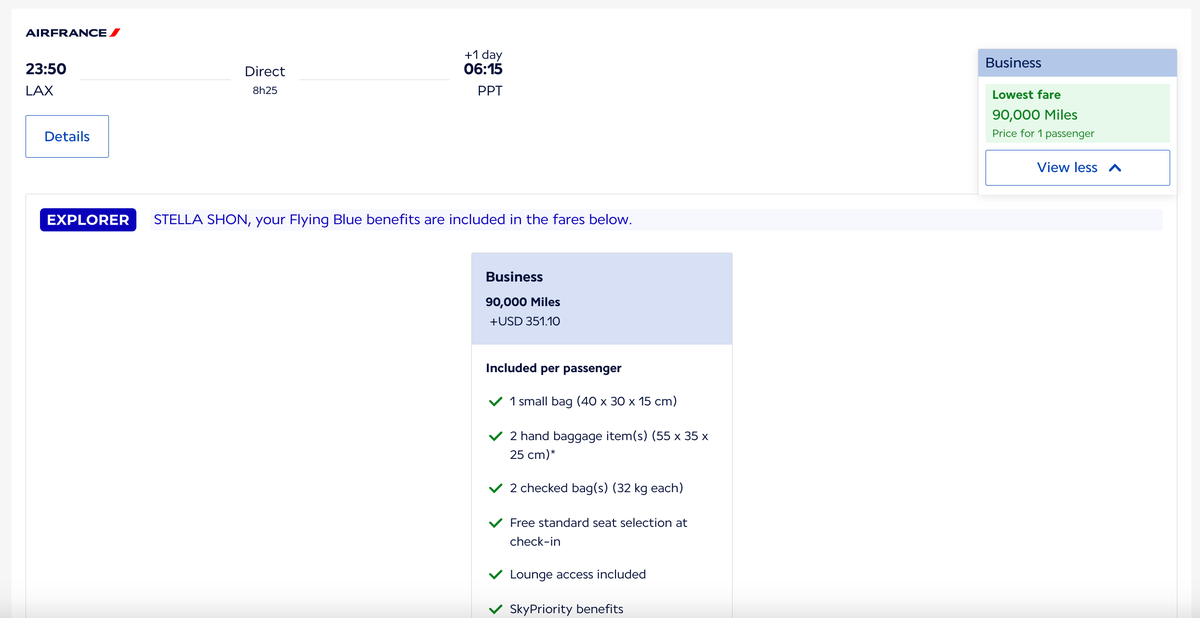
Task: Click the blue EXPLORER tier badge
Action: click(x=88, y=220)
